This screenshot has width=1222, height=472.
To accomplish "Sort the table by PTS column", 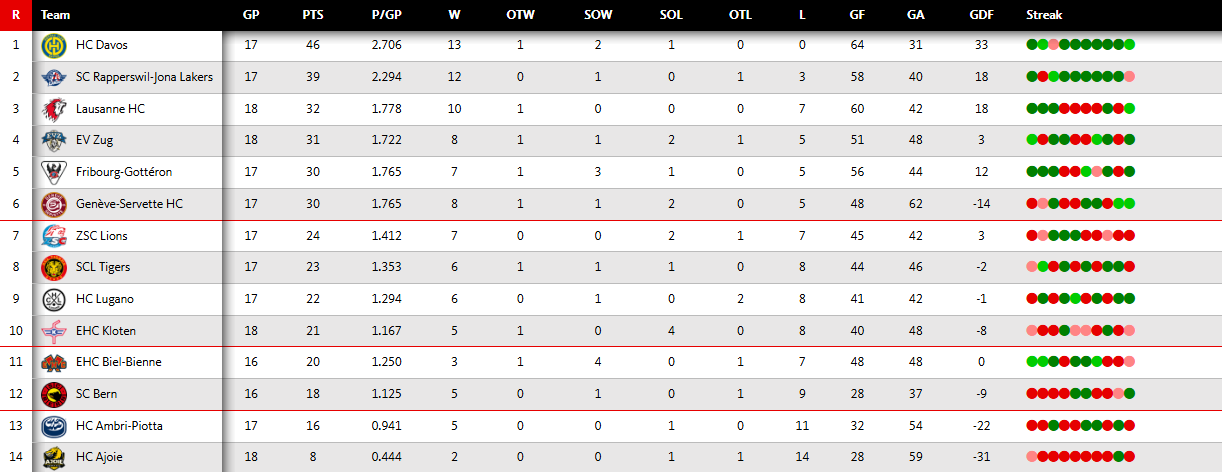I will coord(312,15).
